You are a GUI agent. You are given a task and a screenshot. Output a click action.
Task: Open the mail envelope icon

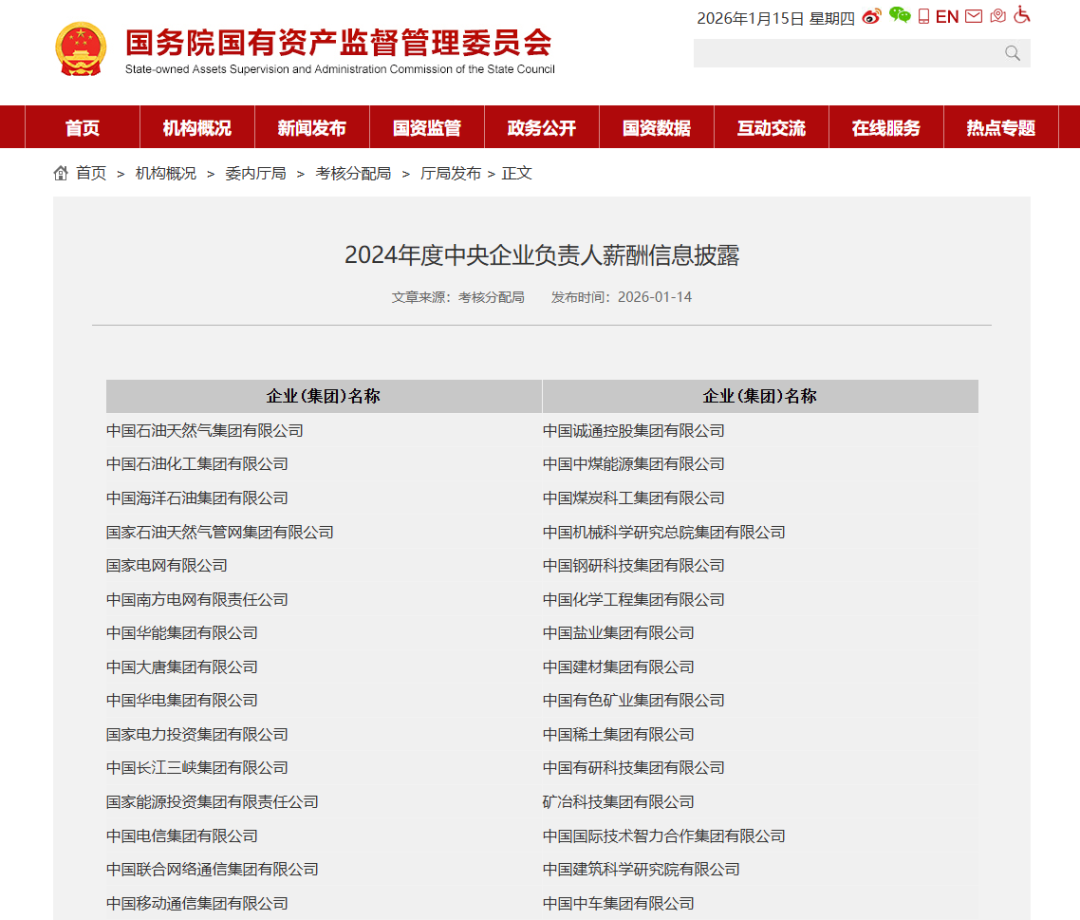pos(973,16)
